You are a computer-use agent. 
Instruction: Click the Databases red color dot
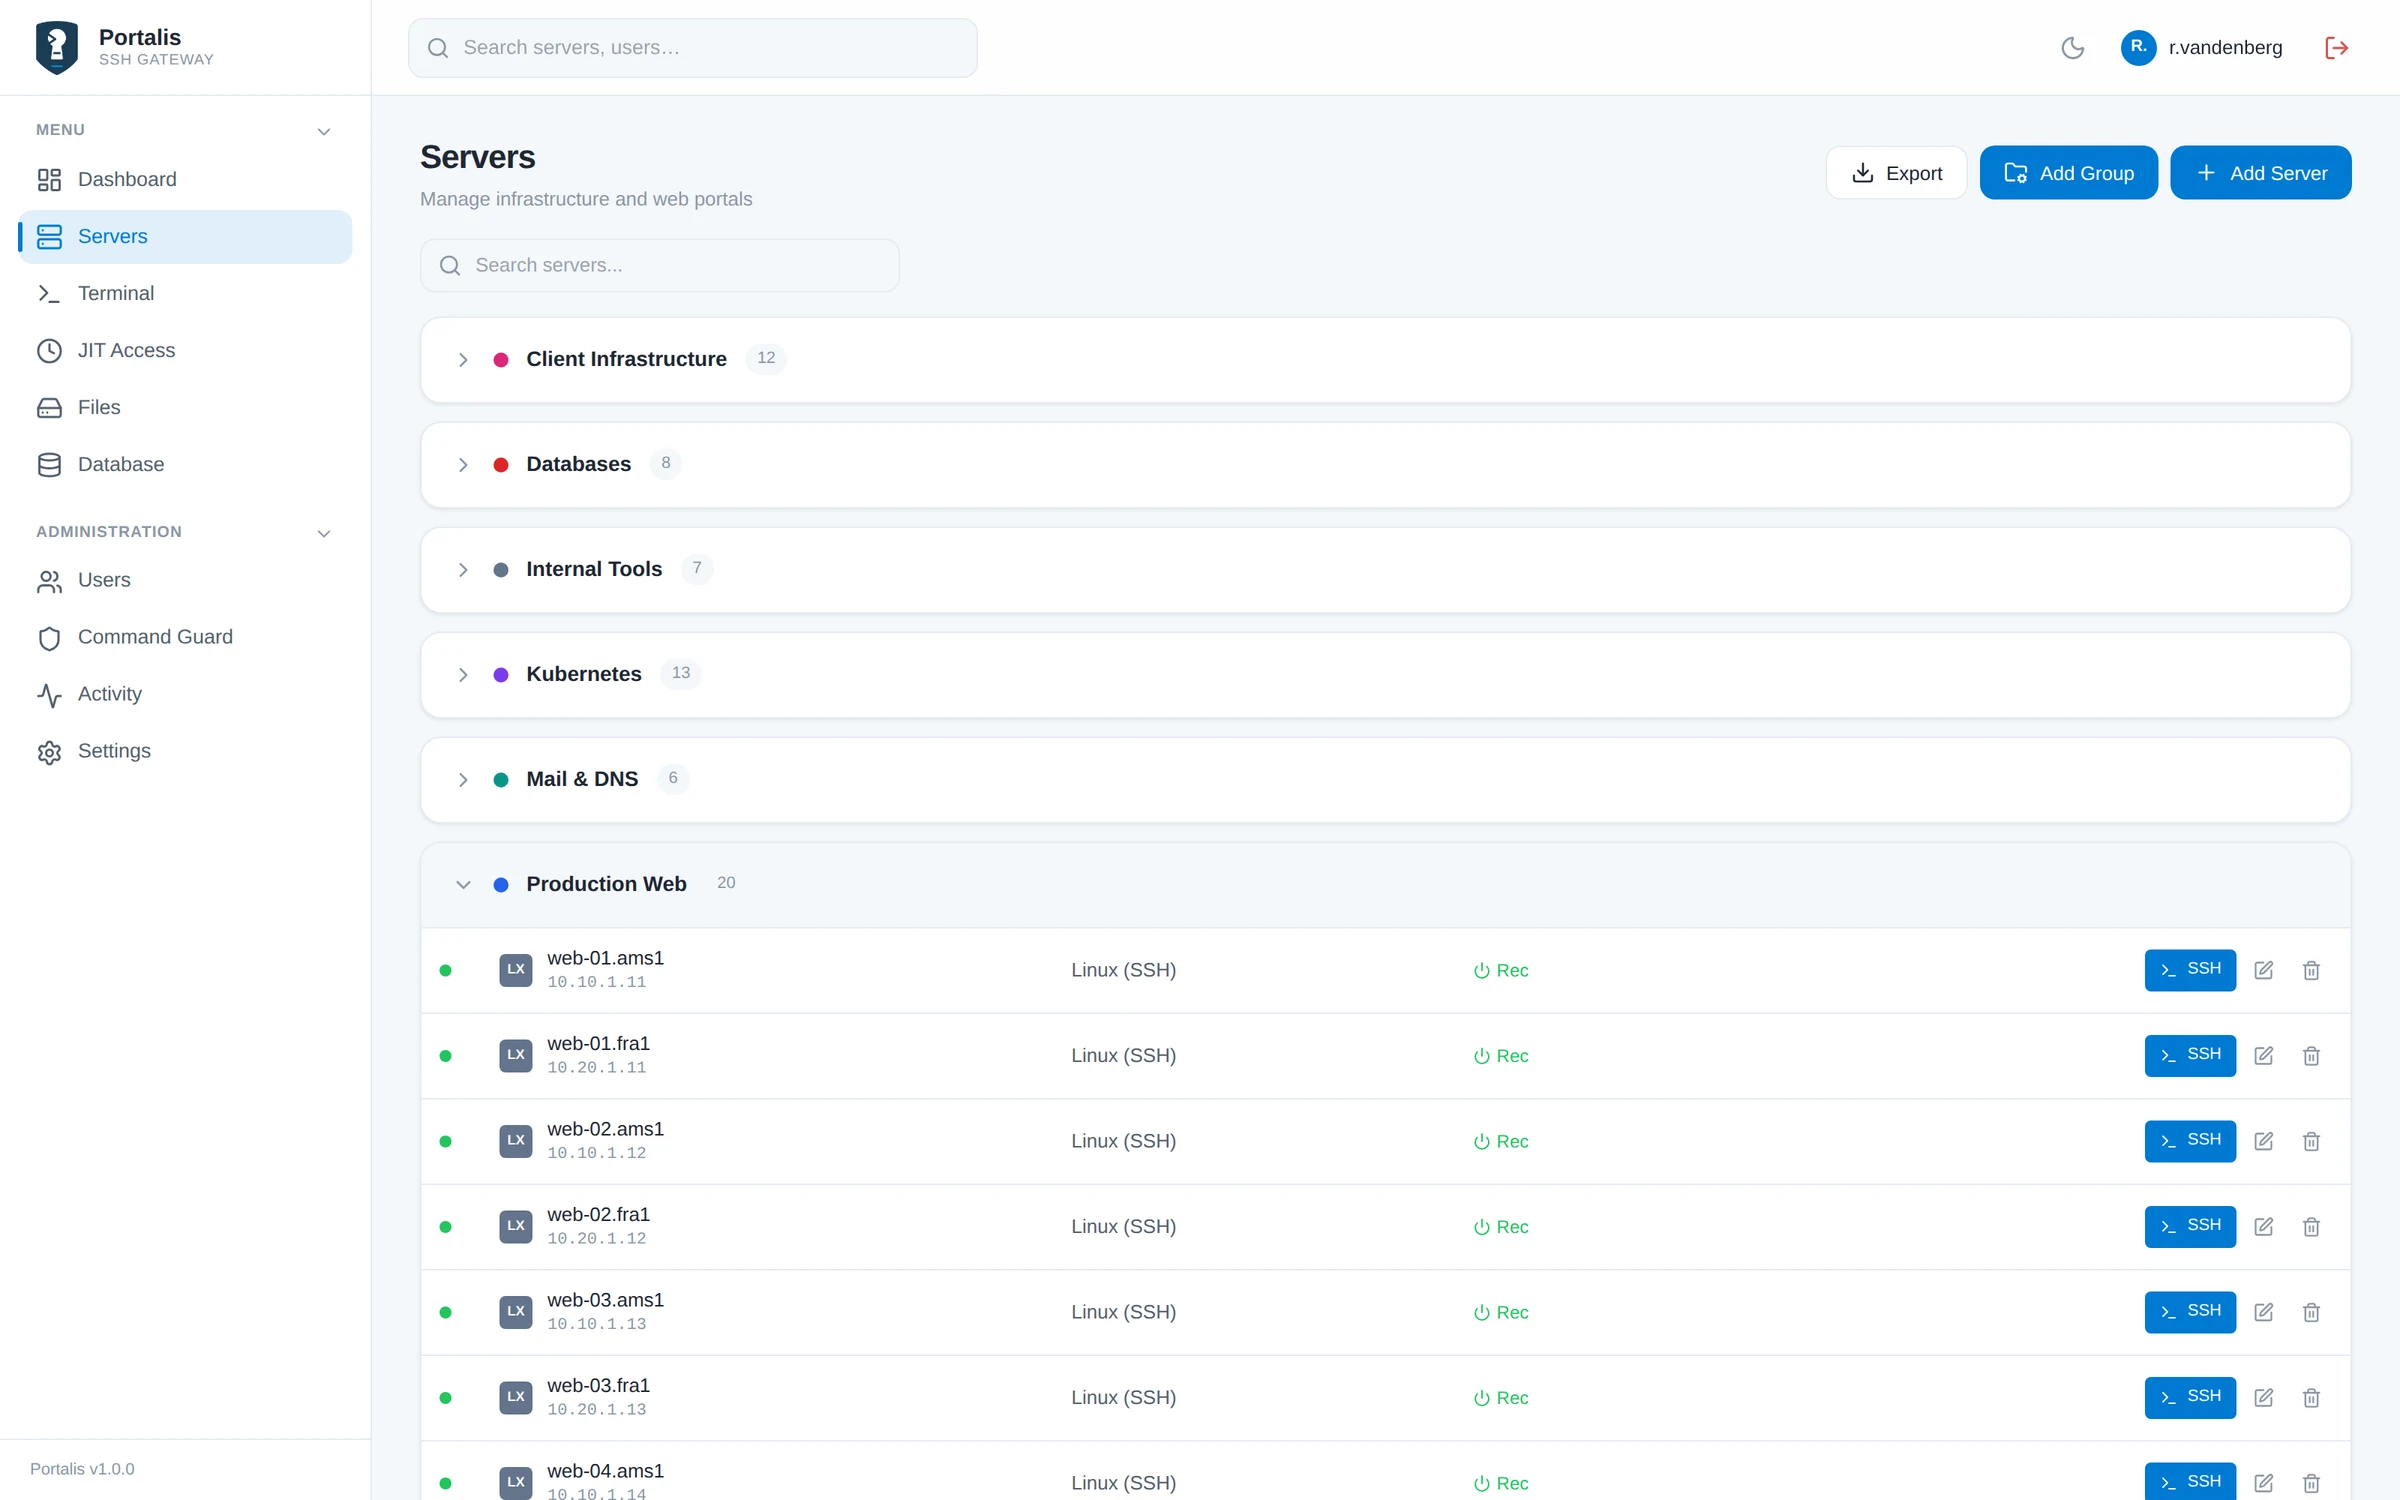501,465
